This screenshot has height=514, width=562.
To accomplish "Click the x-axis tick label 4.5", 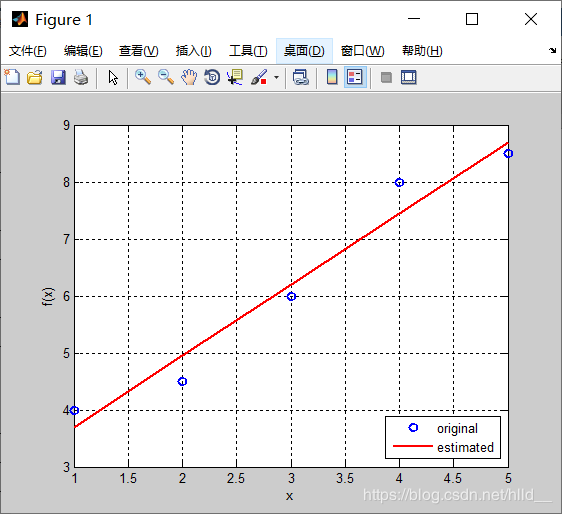I will pos(453,478).
